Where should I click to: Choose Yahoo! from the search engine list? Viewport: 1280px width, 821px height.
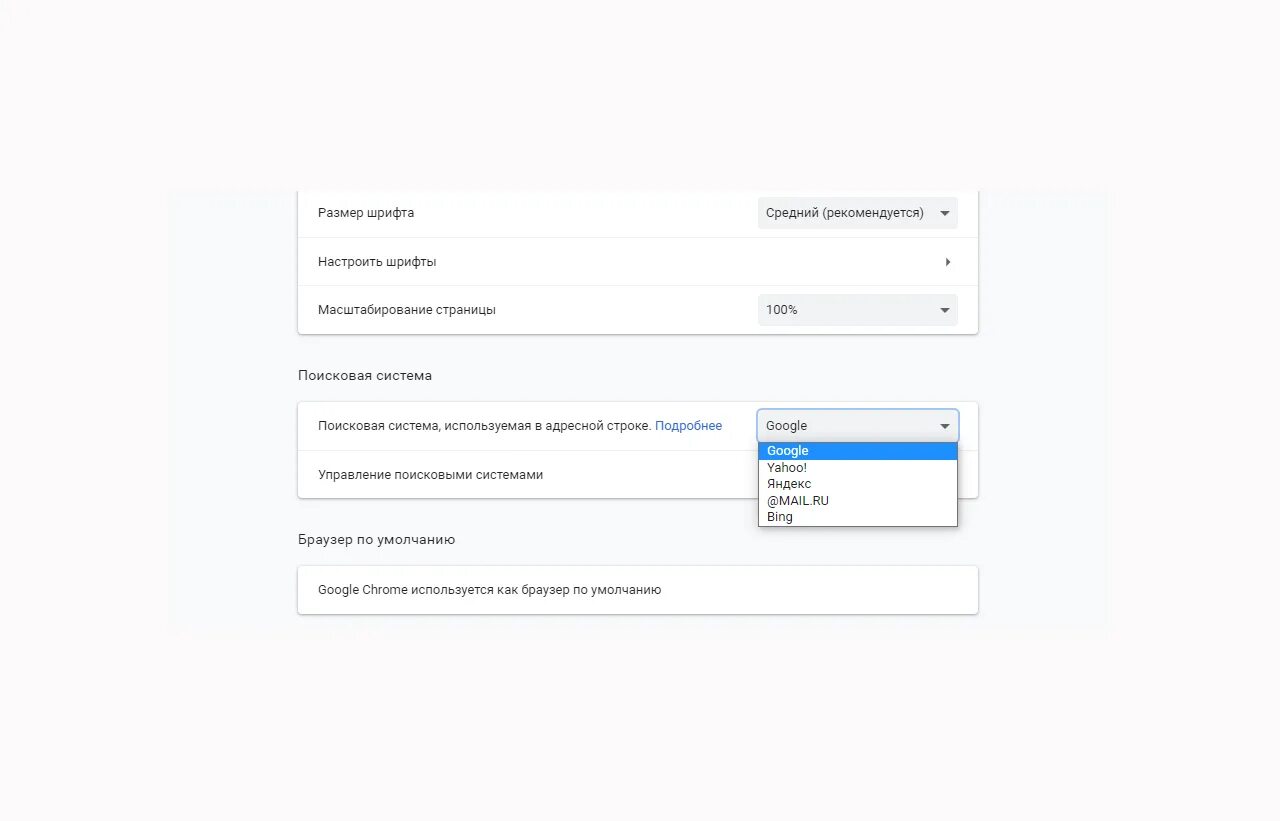pos(857,467)
